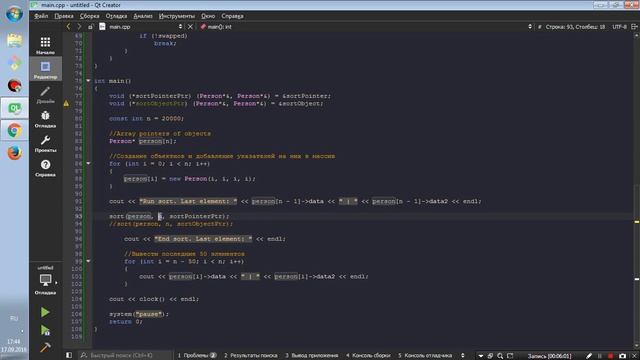Image resolution: width=640 pixels, height=360 pixels.
Task: Open the Правка menu
Action: click(64, 16)
